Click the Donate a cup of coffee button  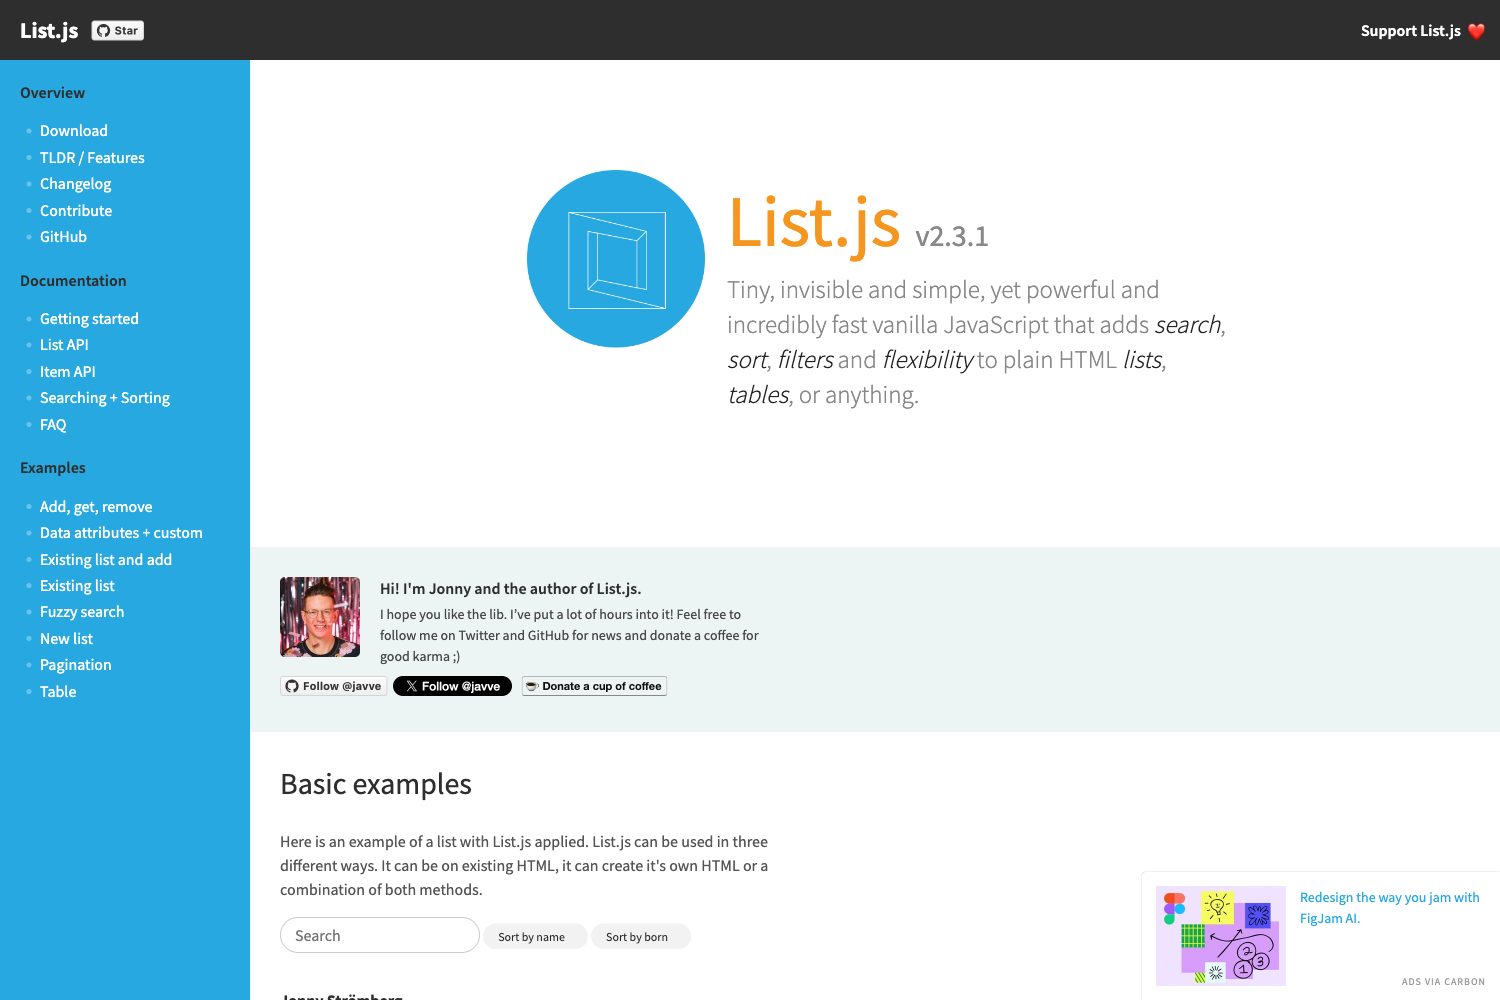click(594, 686)
